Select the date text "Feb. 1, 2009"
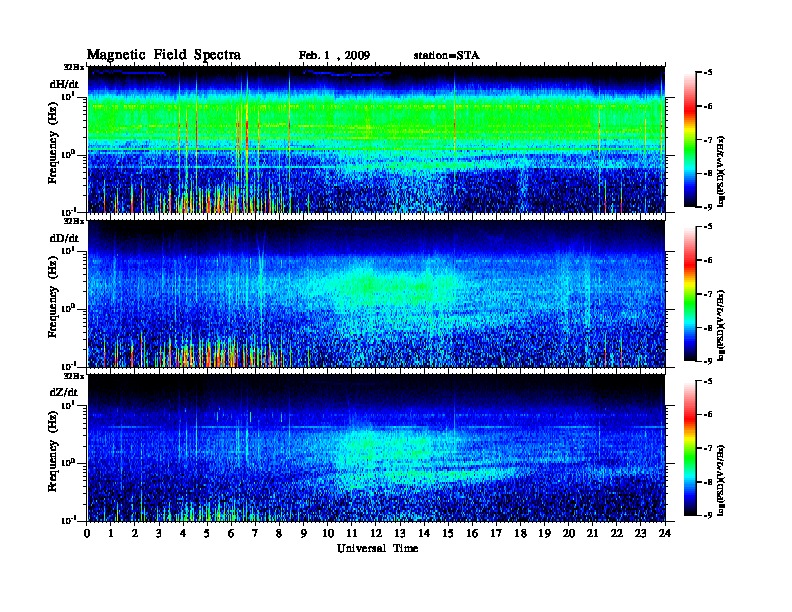The height and width of the screenshot is (612, 792). click(334, 56)
